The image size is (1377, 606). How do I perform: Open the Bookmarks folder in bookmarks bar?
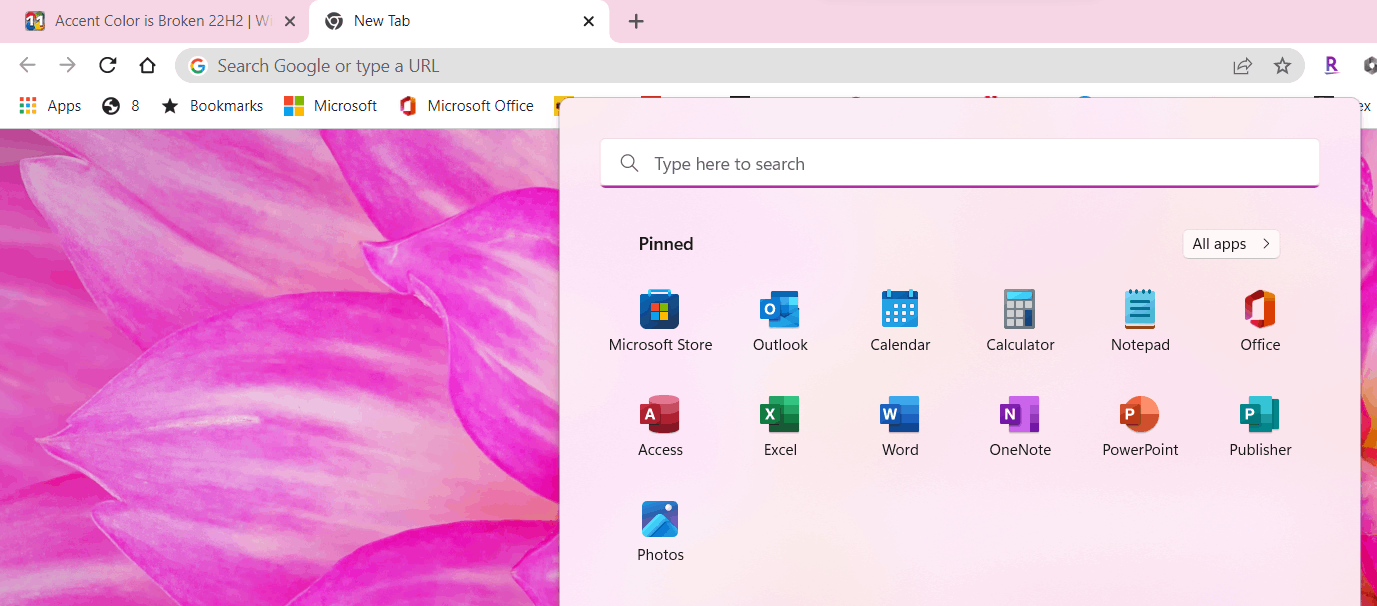tap(212, 106)
